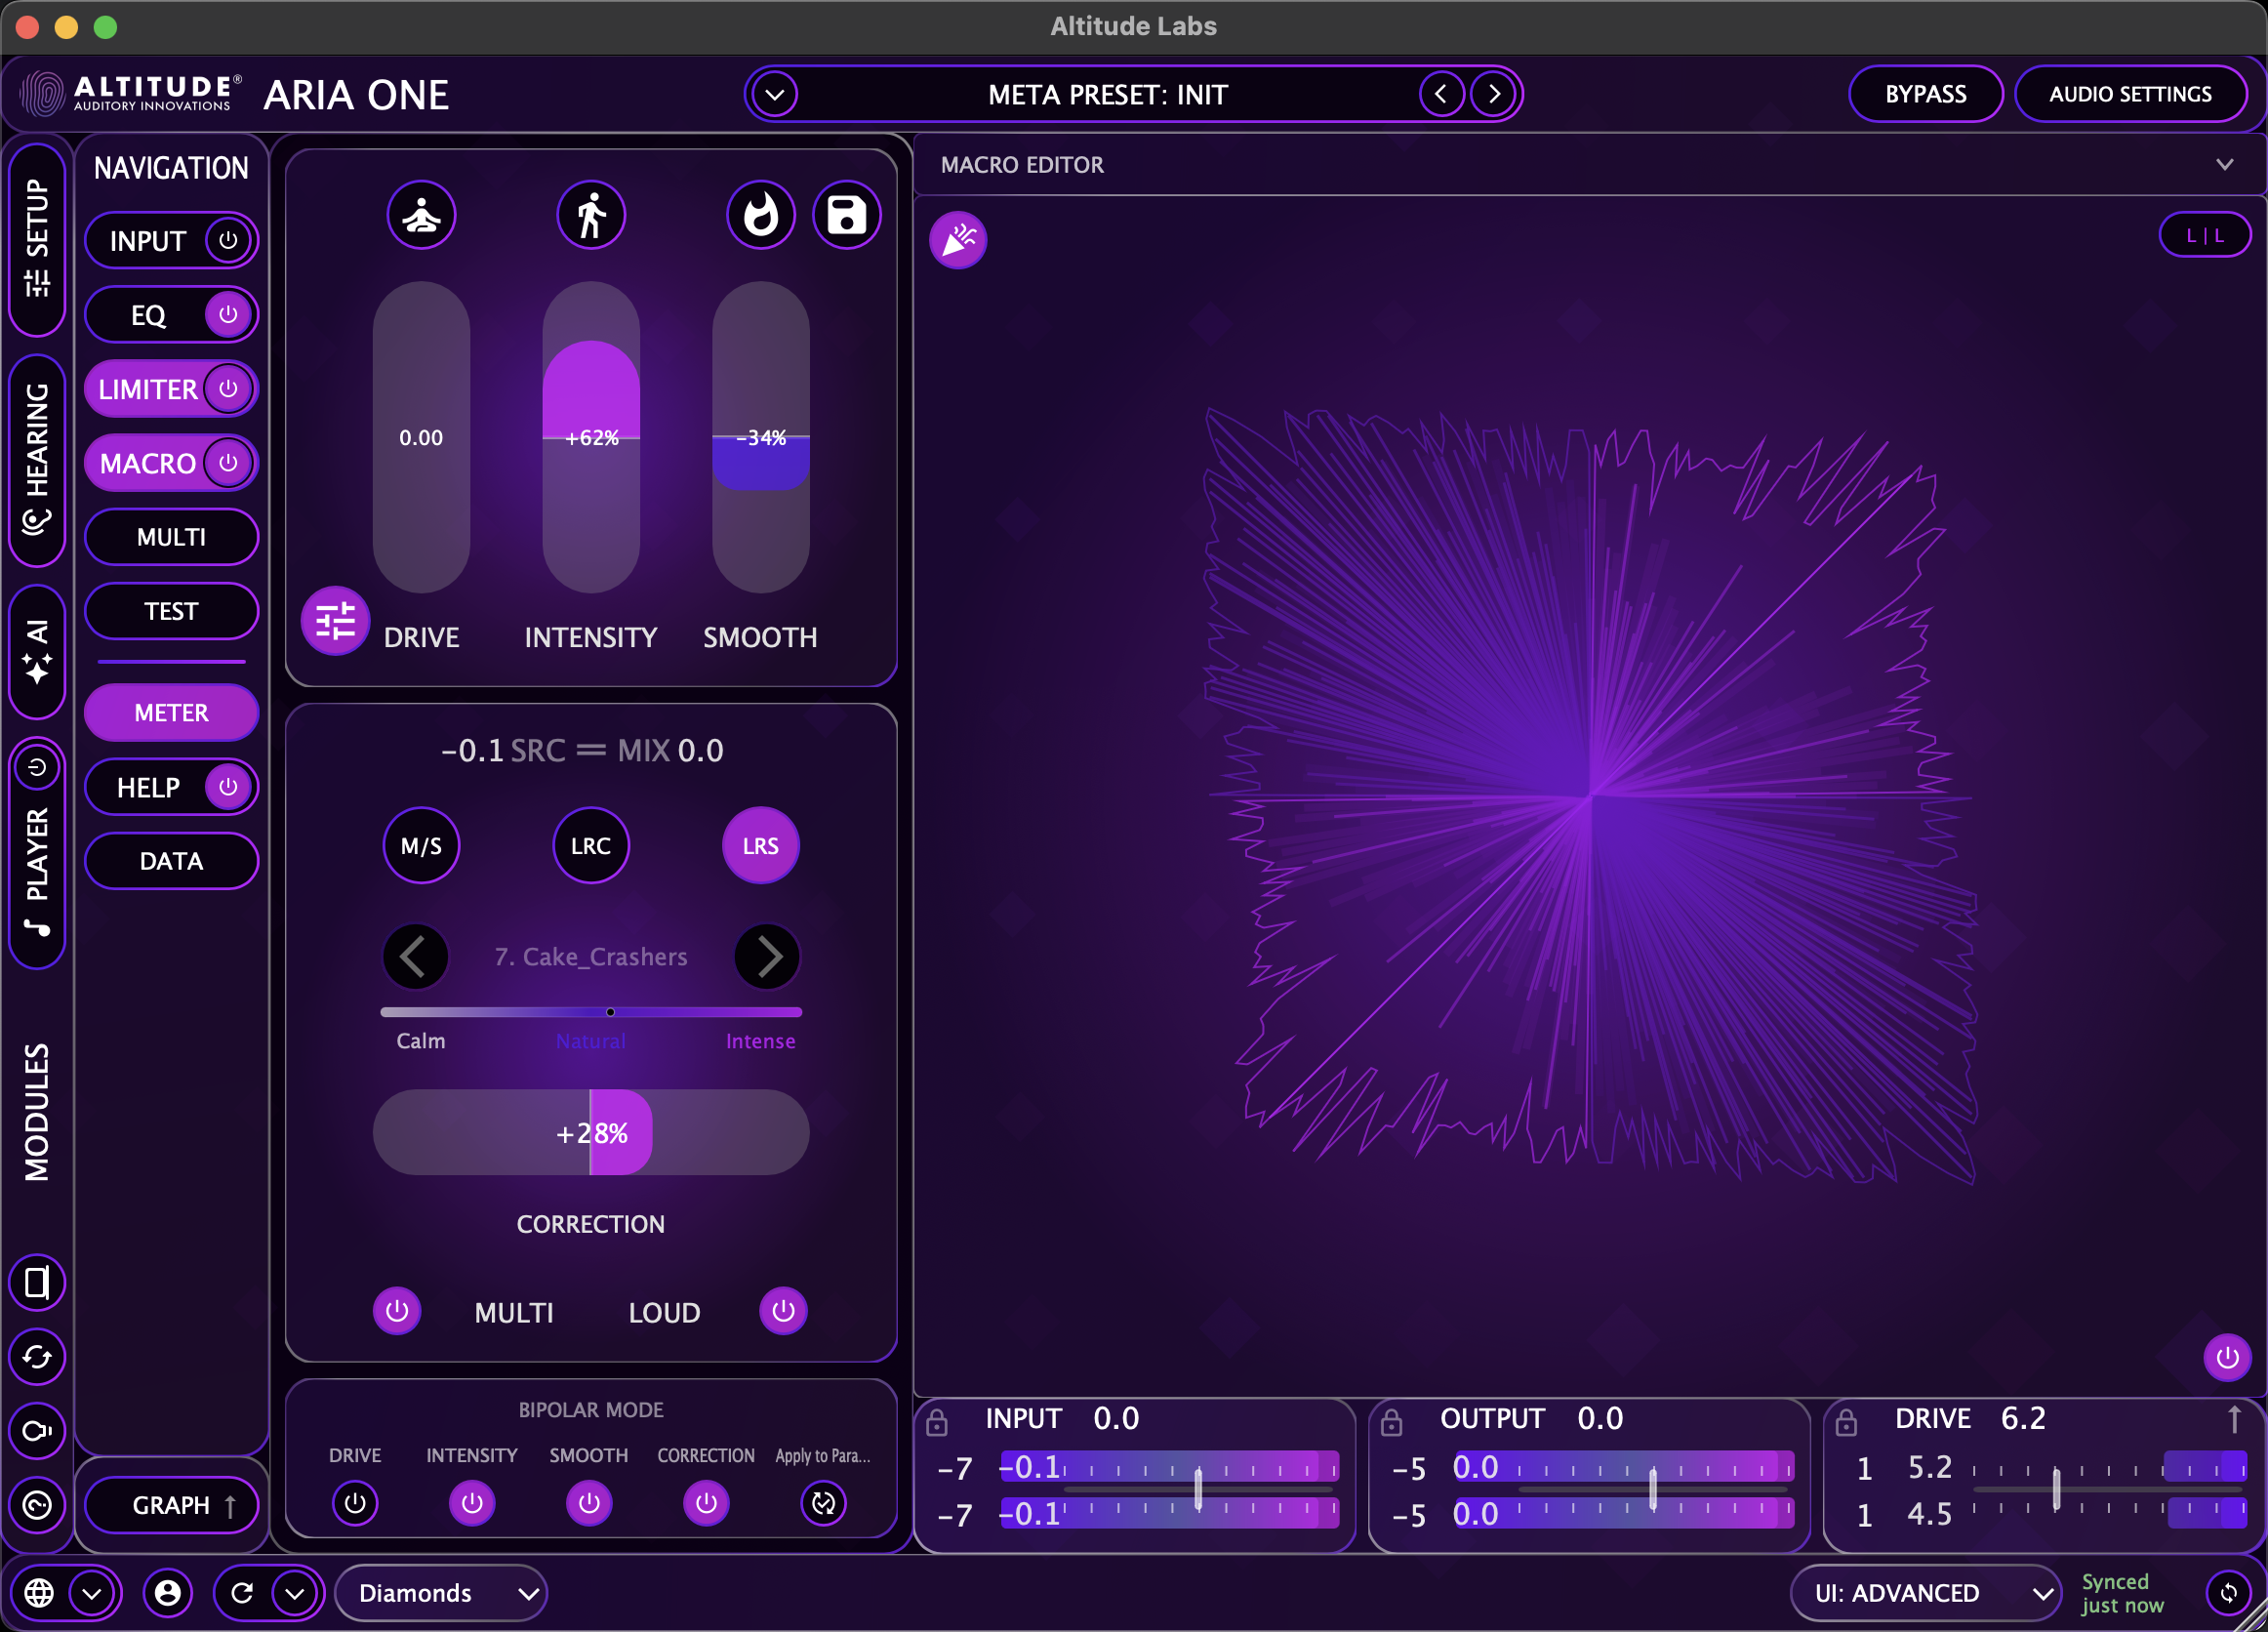
Task: Select the meditation (calm) mode icon
Action: (421, 213)
